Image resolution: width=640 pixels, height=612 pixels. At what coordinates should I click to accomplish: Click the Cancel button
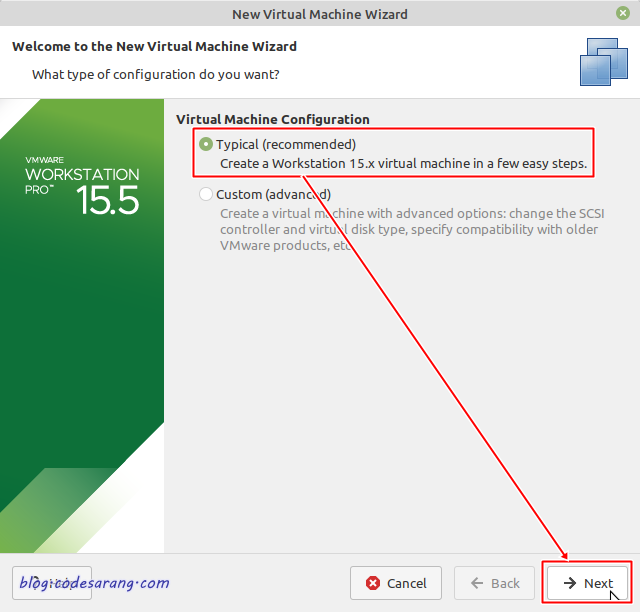tap(396, 583)
